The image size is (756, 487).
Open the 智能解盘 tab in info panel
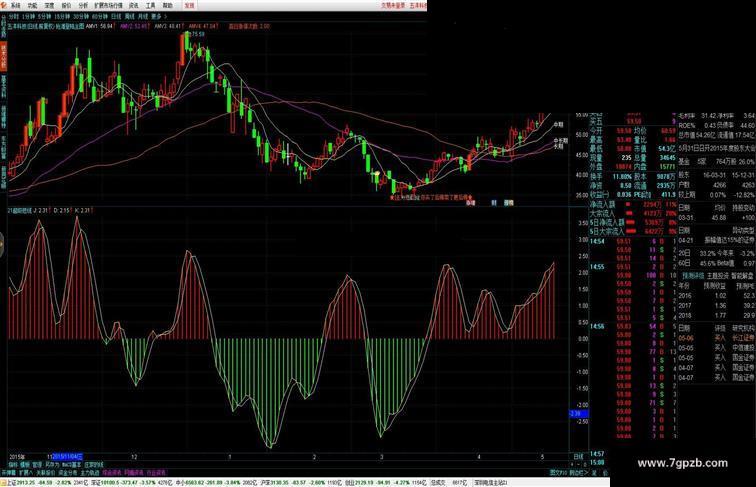click(x=742, y=276)
